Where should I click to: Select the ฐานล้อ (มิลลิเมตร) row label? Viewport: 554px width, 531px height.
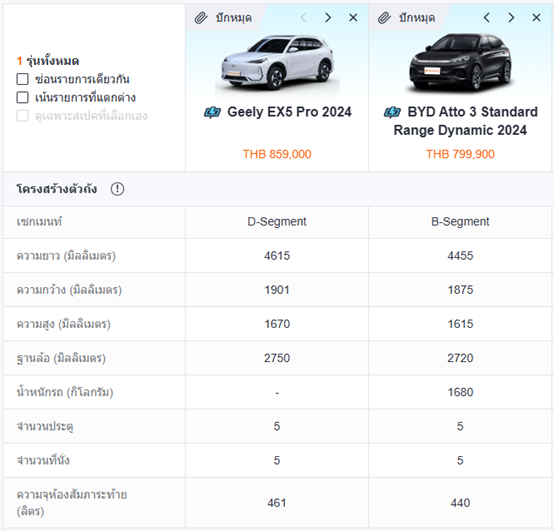[61, 358]
